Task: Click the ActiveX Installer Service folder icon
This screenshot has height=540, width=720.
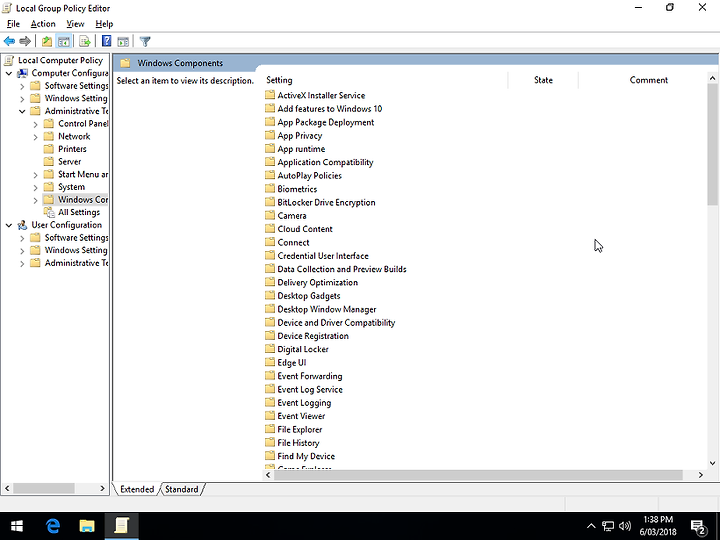Action: [270, 95]
